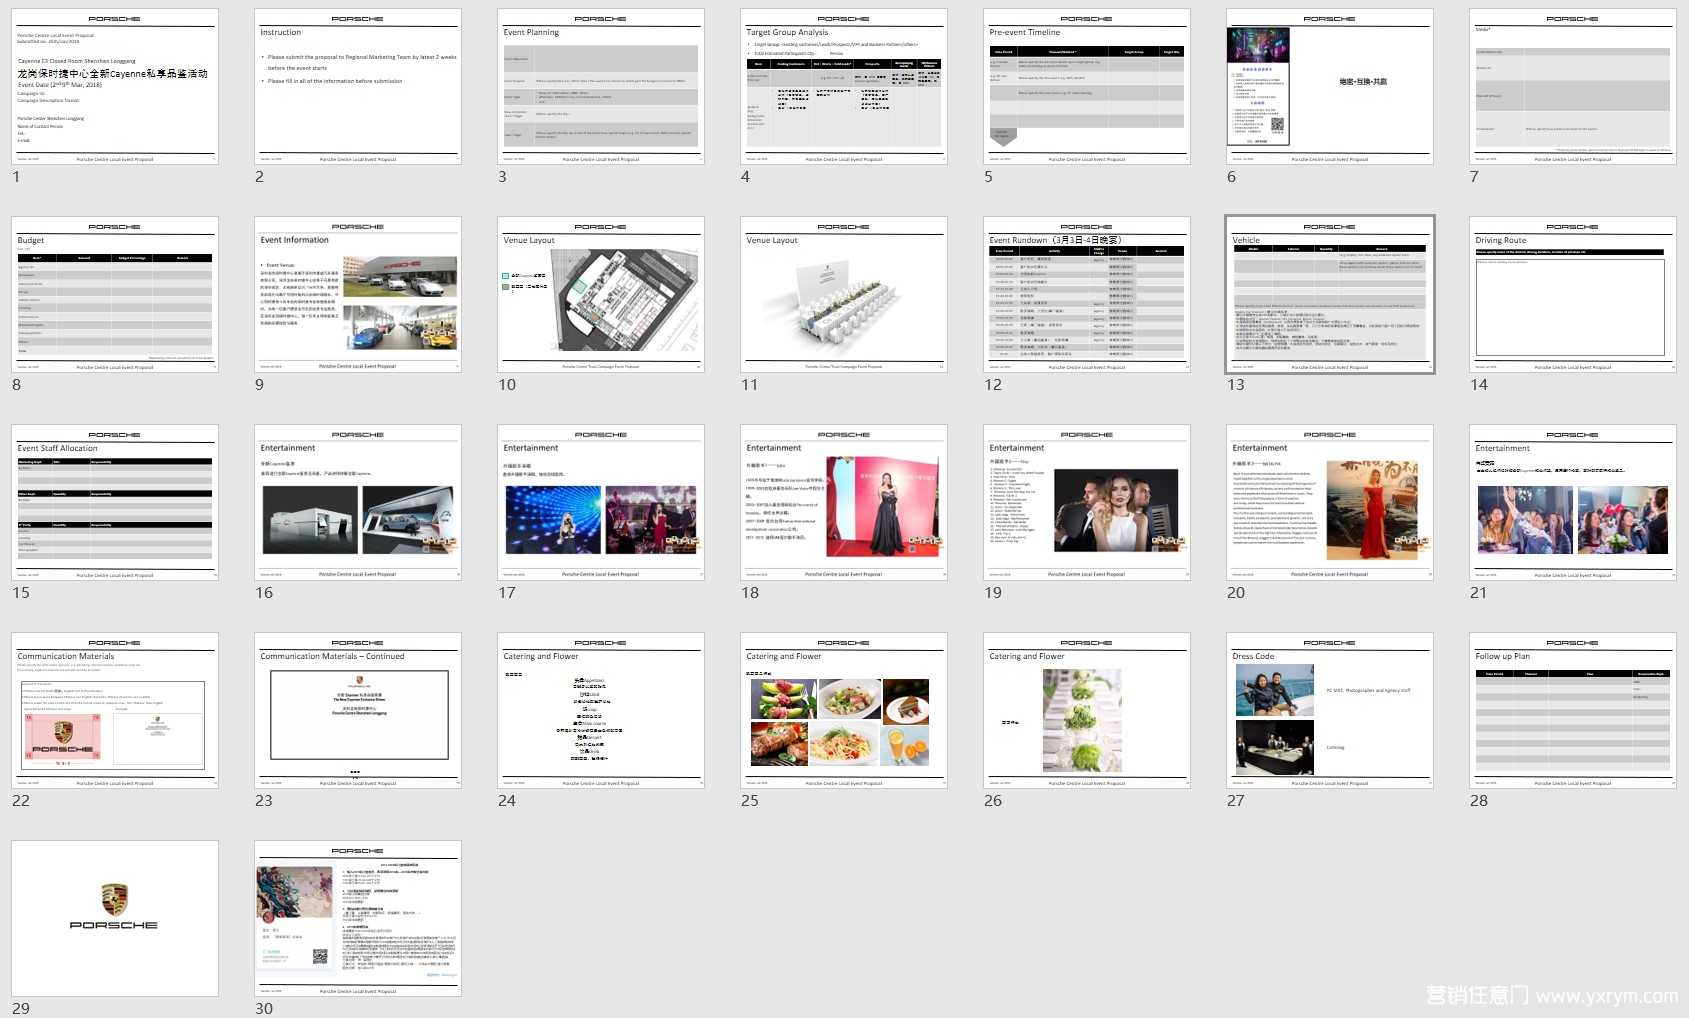Select slide 18 Entertainment black dress

point(844,503)
